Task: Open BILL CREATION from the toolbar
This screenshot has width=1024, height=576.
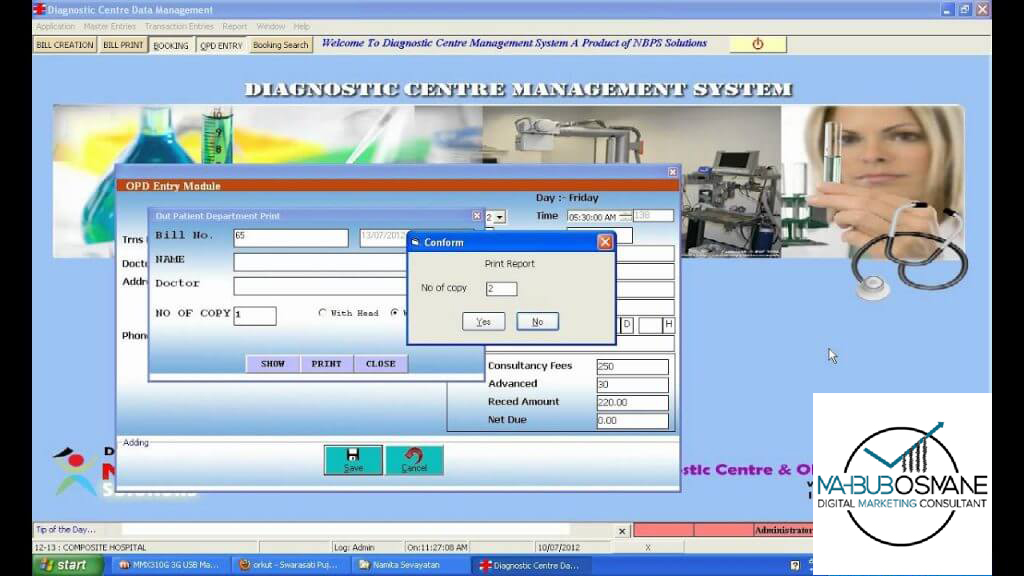Action: (x=63, y=44)
